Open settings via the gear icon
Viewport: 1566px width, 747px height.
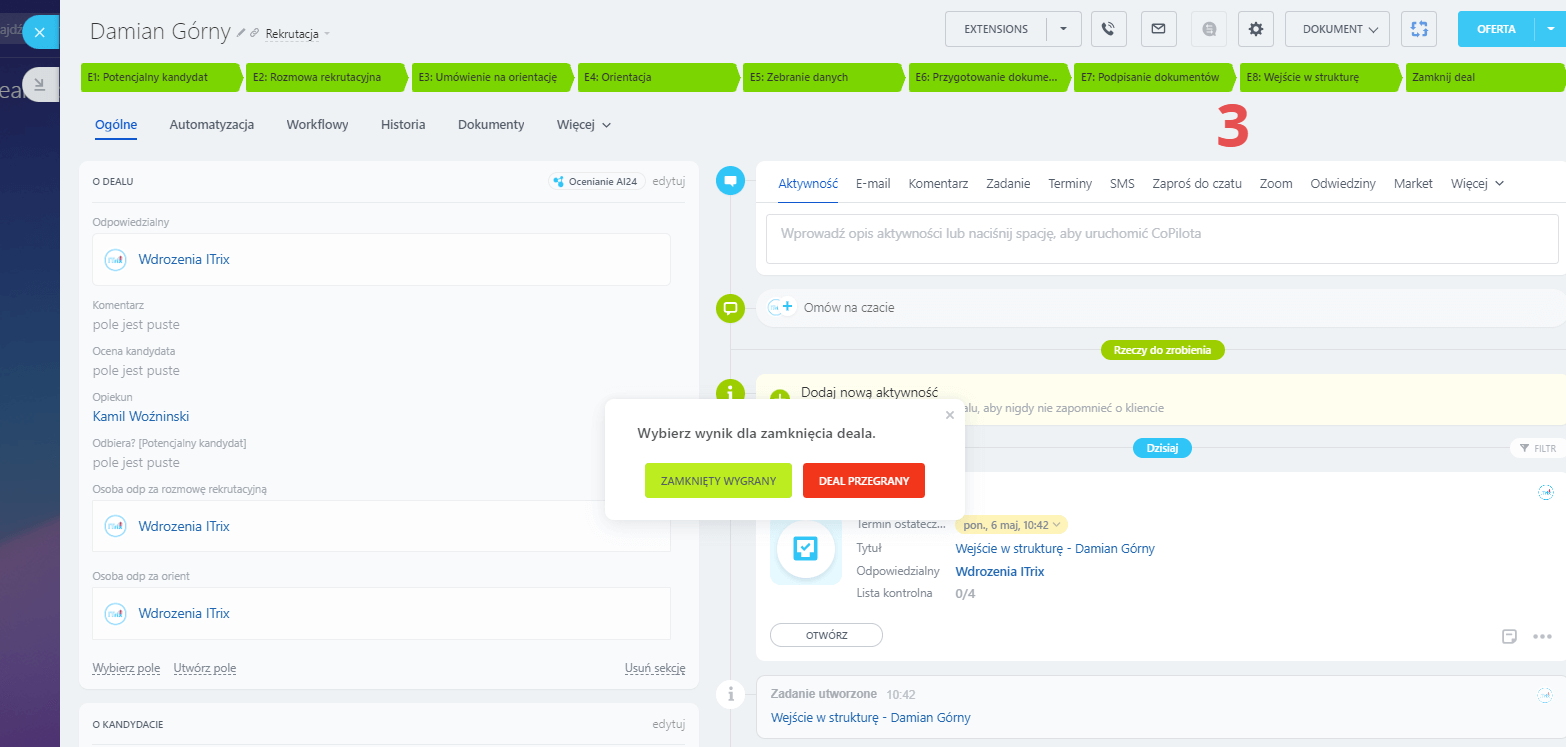click(x=1256, y=29)
